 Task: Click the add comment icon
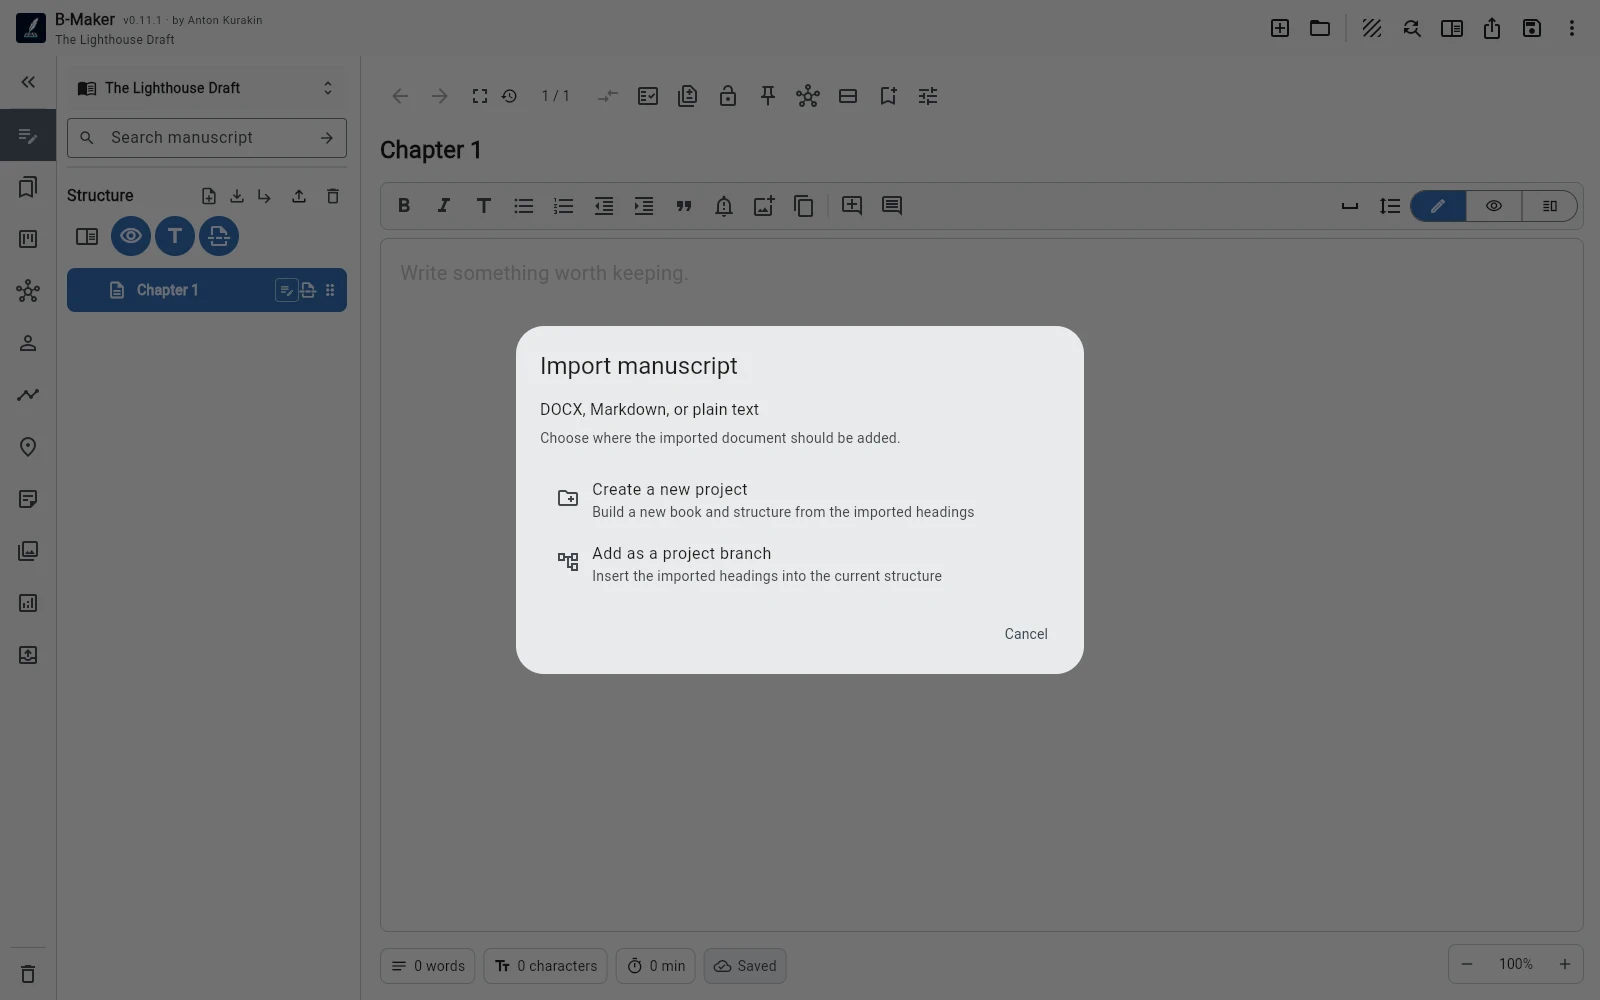point(852,206)
